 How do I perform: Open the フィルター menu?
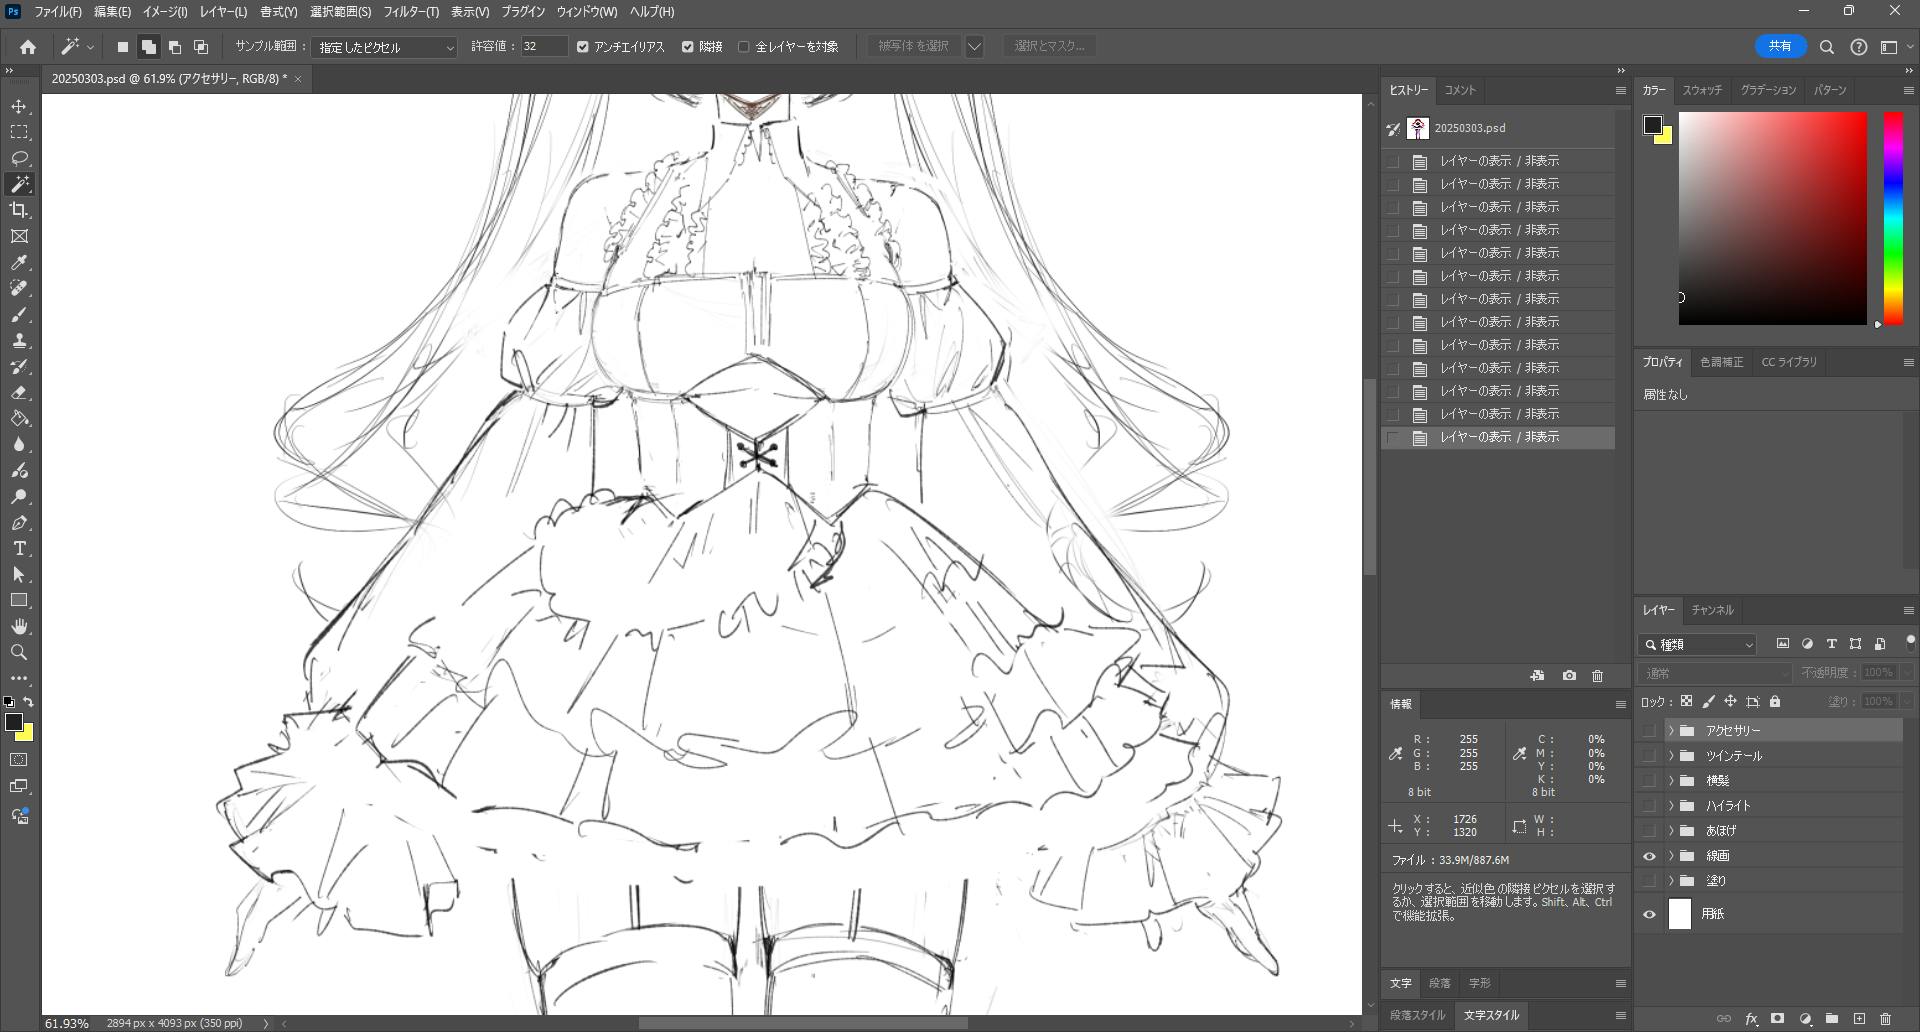[x=411, y=12]
